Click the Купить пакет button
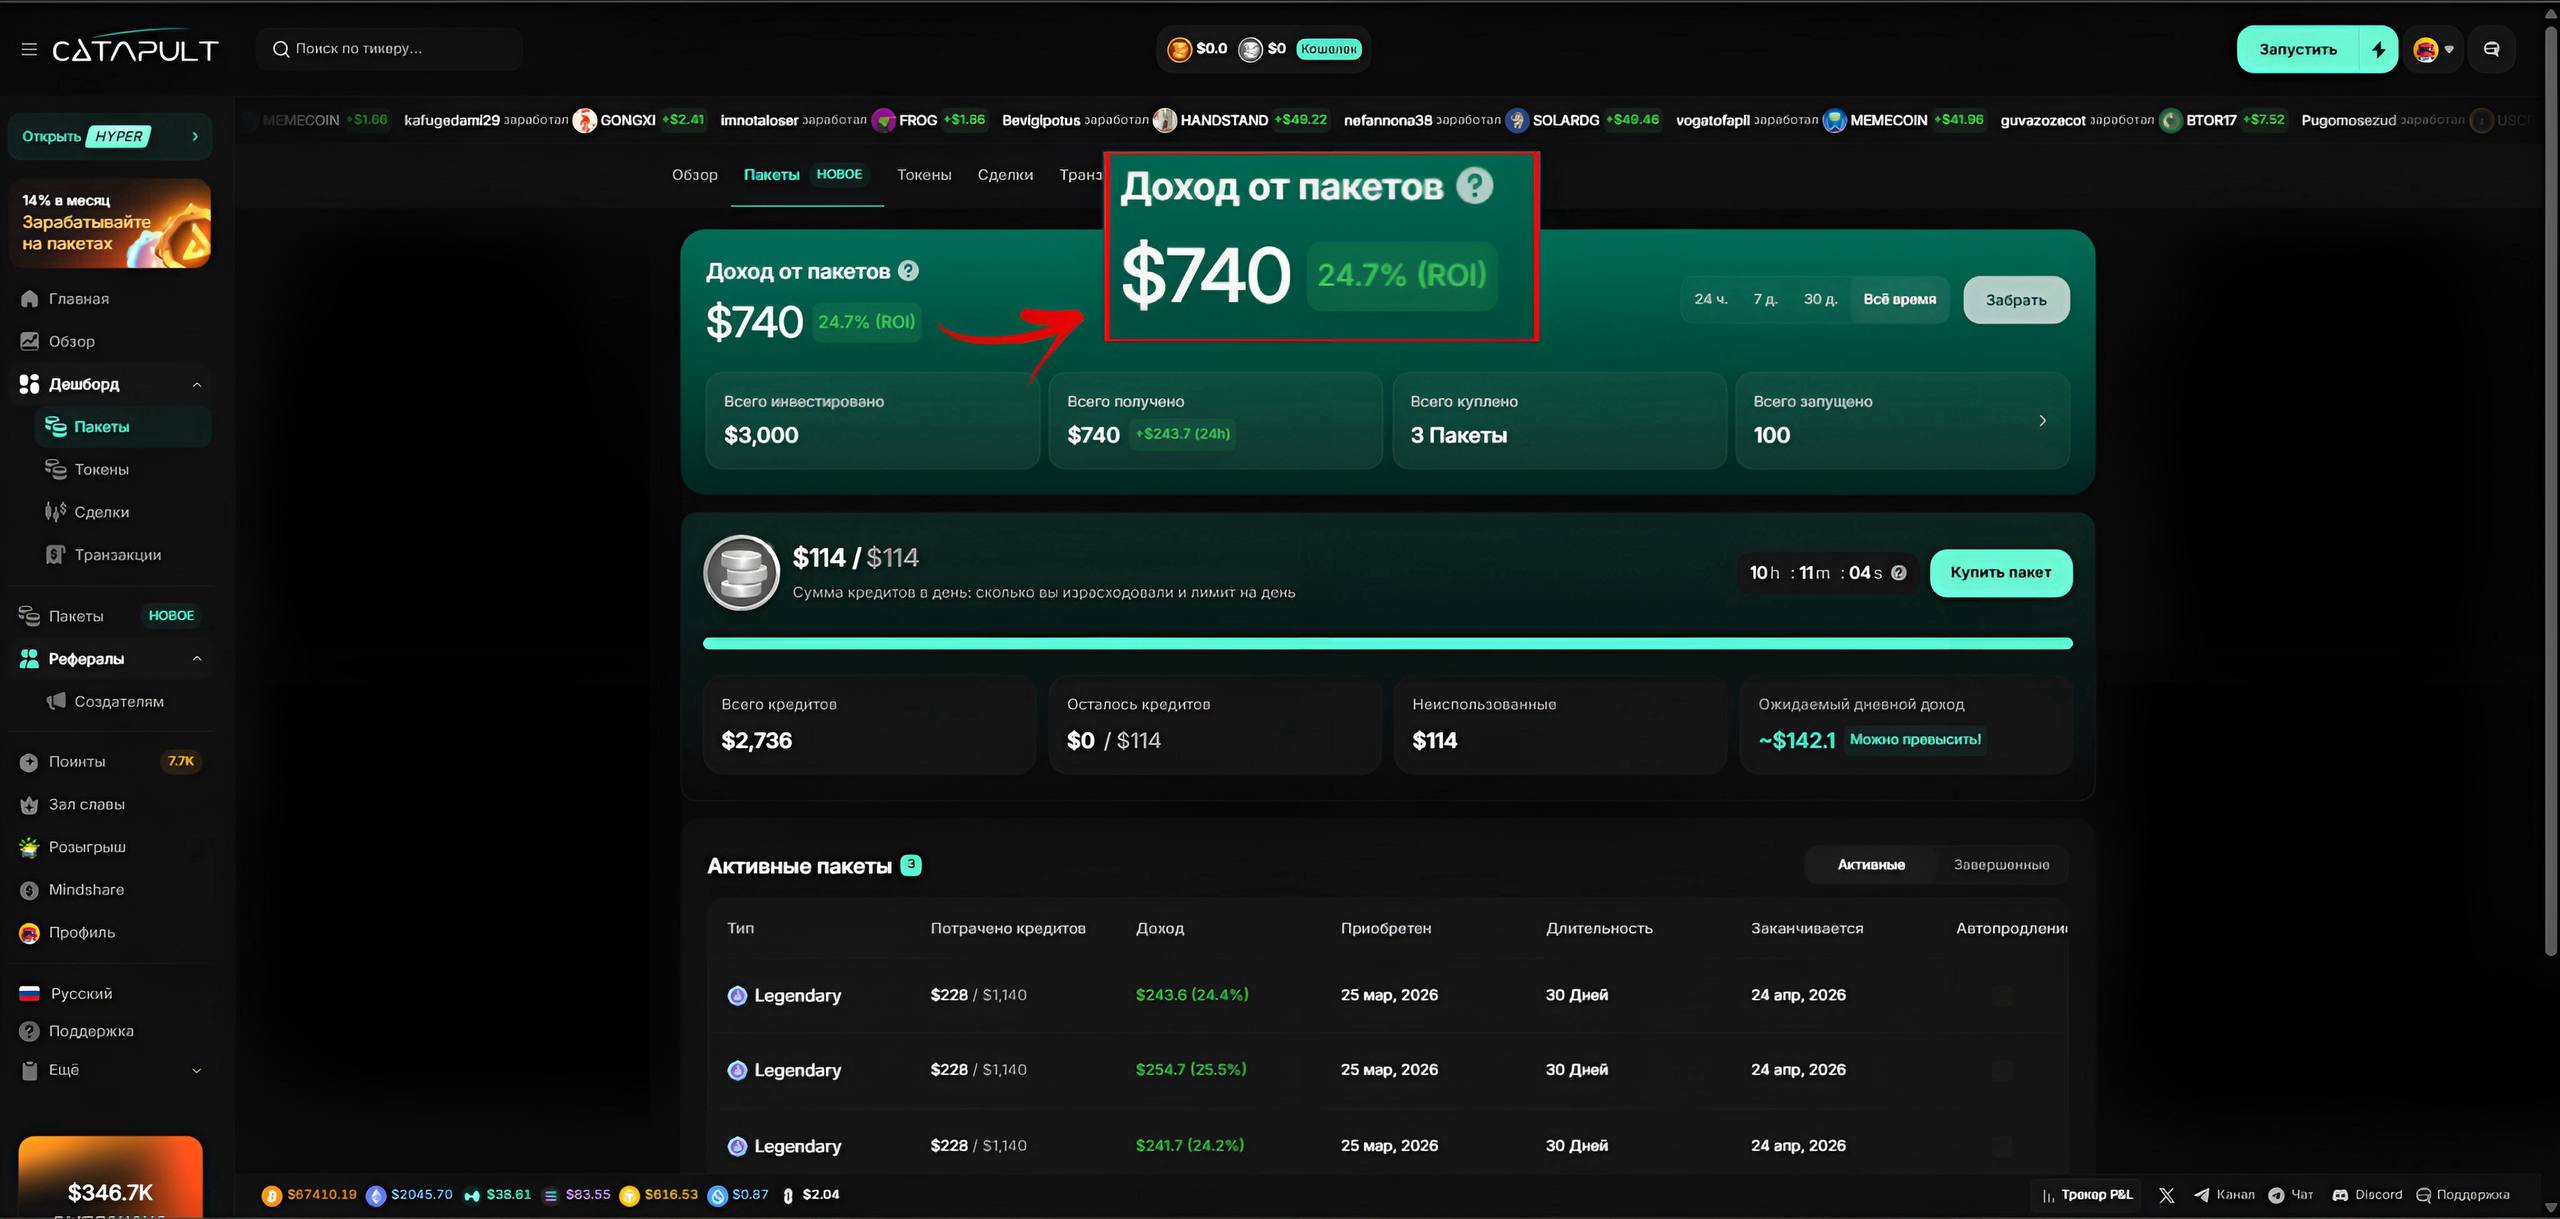The height and width of the screenshot is (1219, 2560). click(2000, 573)
